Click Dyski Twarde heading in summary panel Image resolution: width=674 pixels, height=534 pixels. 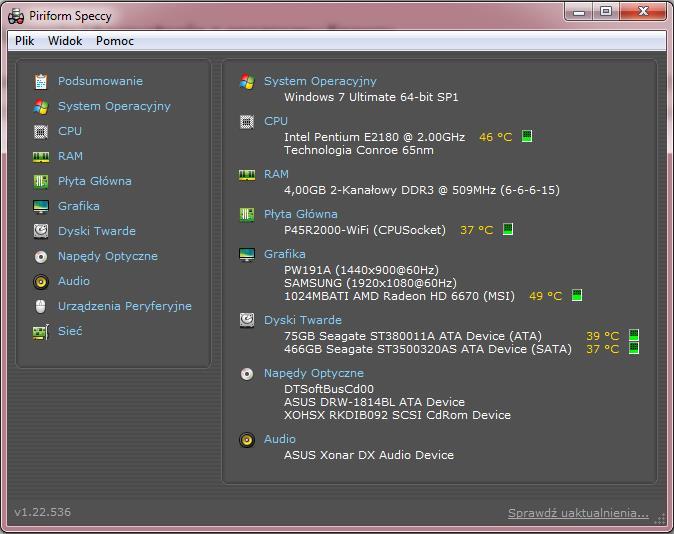click(x=303, y=320)
